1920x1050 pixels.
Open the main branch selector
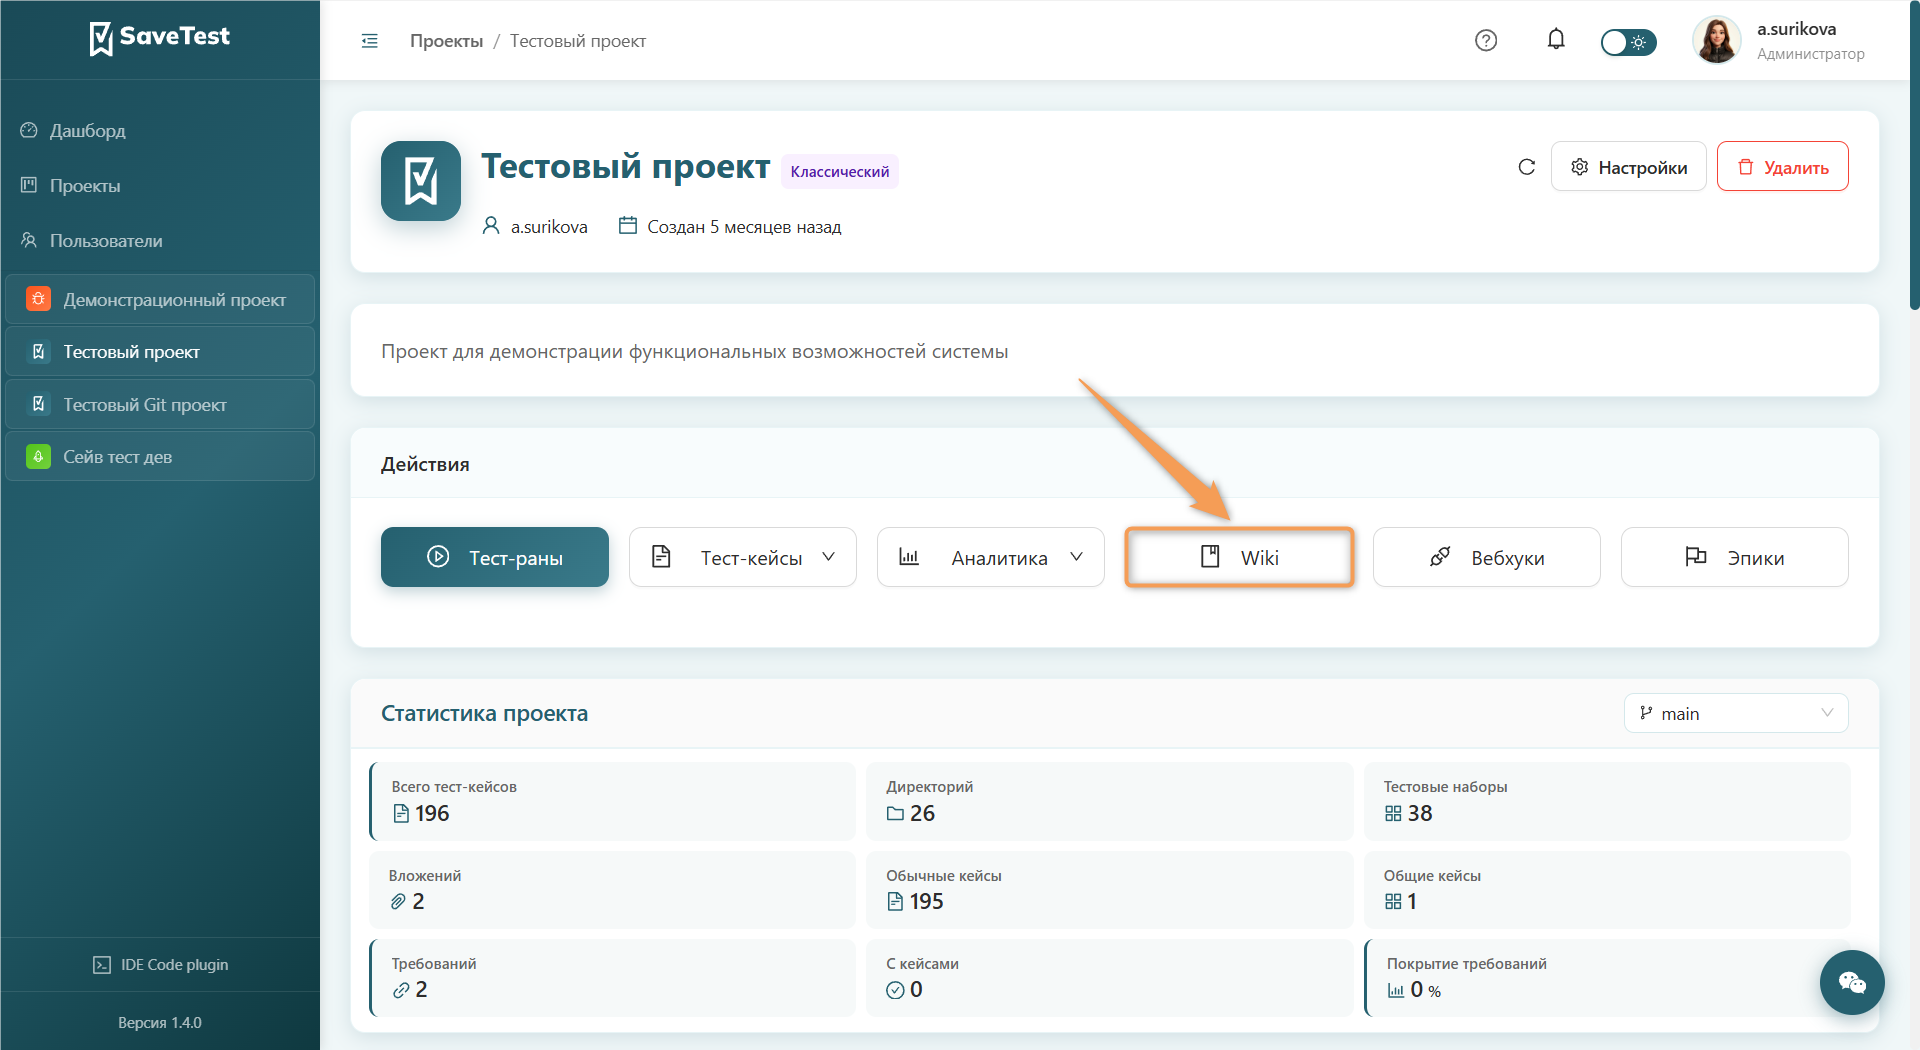pos(1736,713)
